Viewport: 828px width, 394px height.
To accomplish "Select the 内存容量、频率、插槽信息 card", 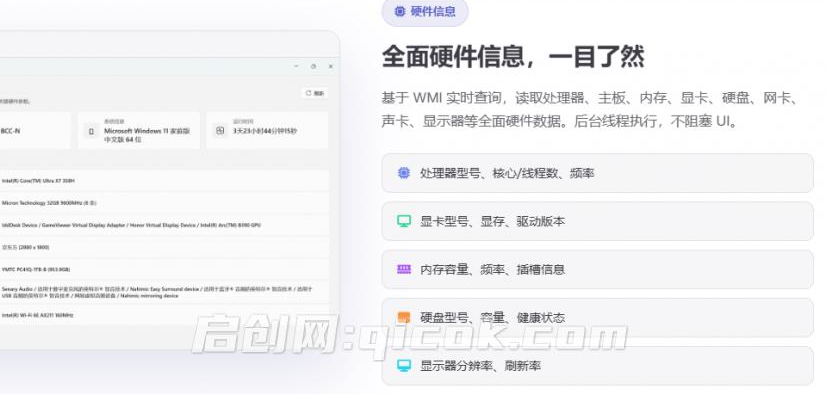I will coord(598,269).
